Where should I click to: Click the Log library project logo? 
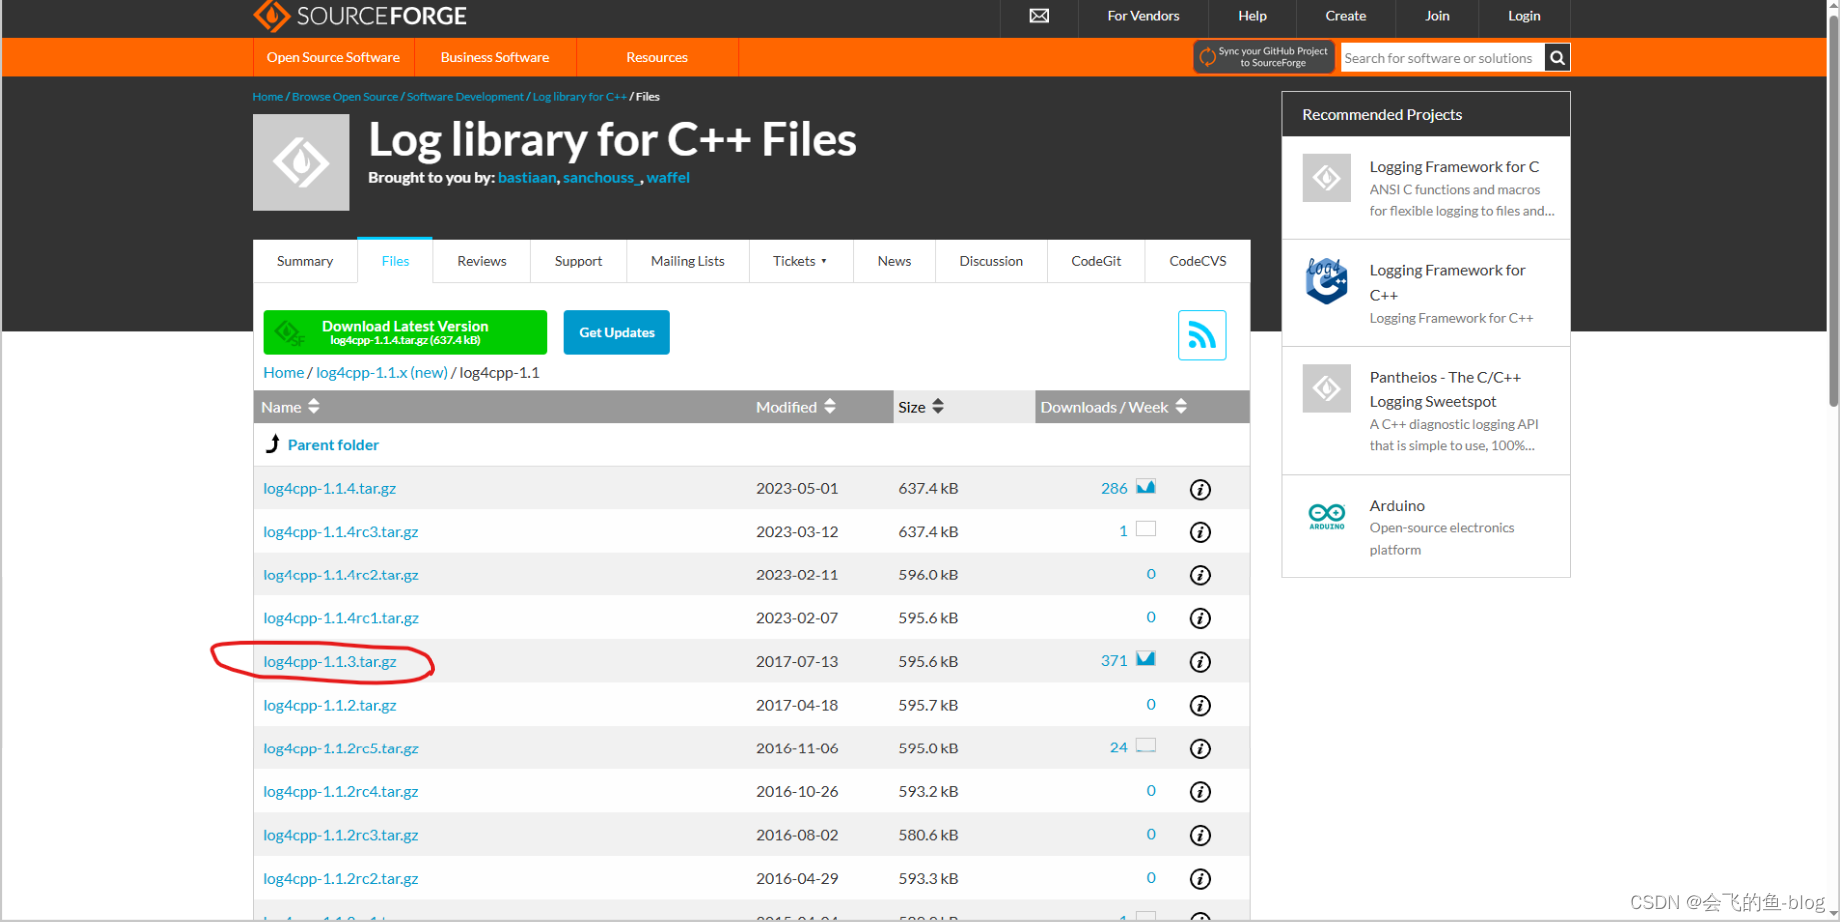[x=301, y=162]
